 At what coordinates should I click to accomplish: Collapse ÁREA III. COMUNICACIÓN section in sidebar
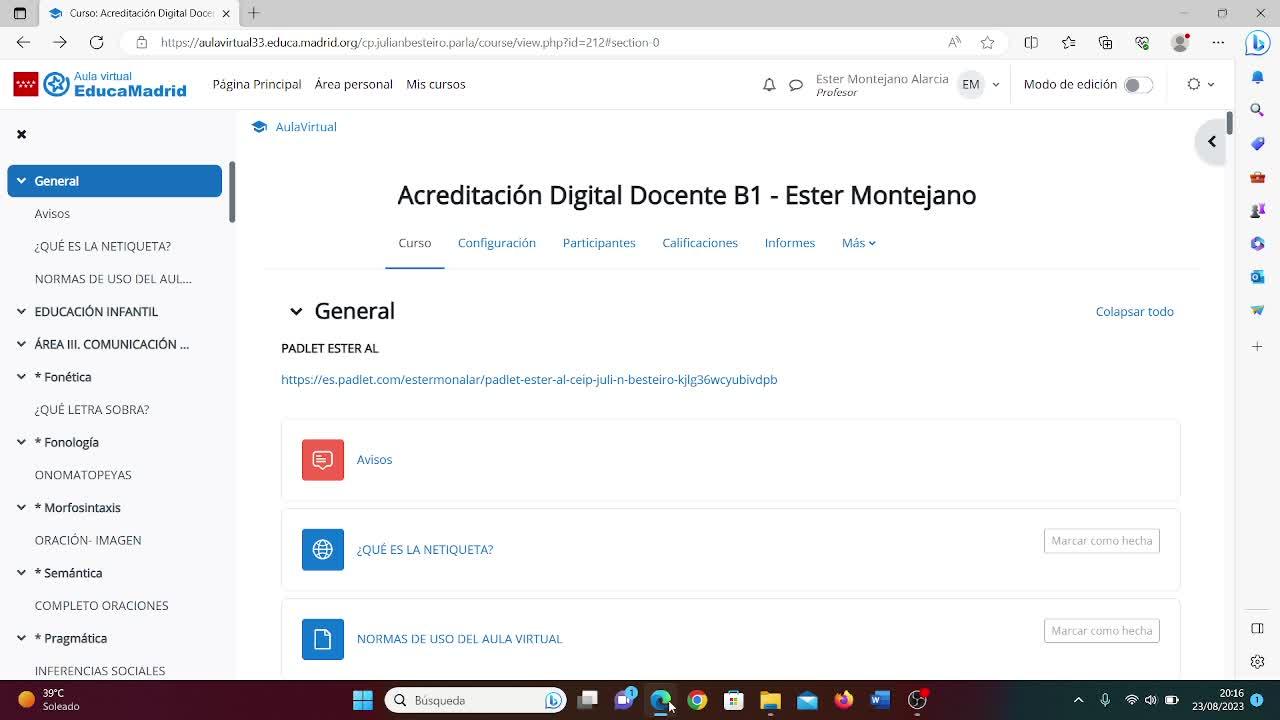point(21,344)
